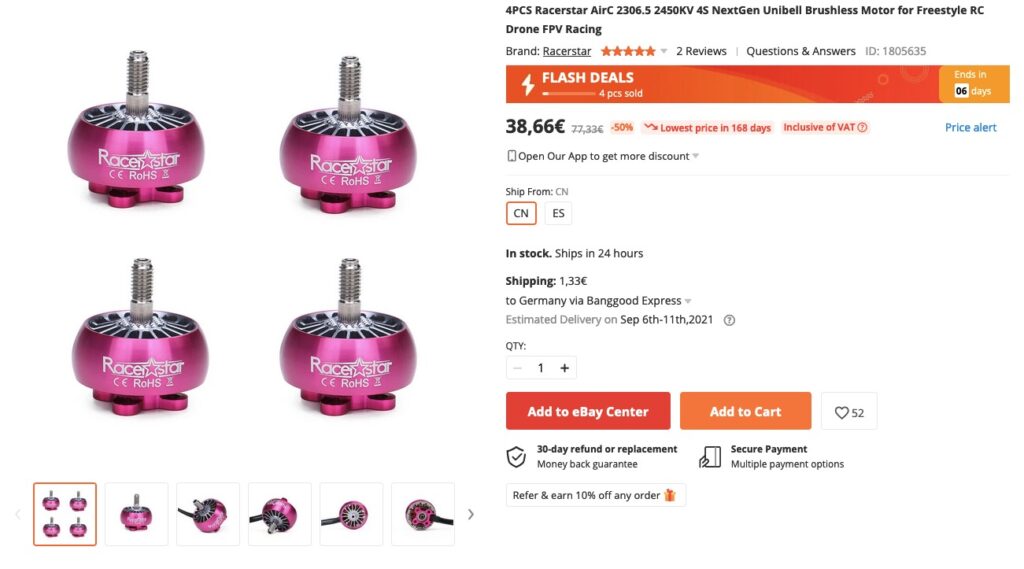The height and width of the screenshot is (569, 1024).
Task: Decrease quantity with the minus button
Action: [x=517, y=368]
